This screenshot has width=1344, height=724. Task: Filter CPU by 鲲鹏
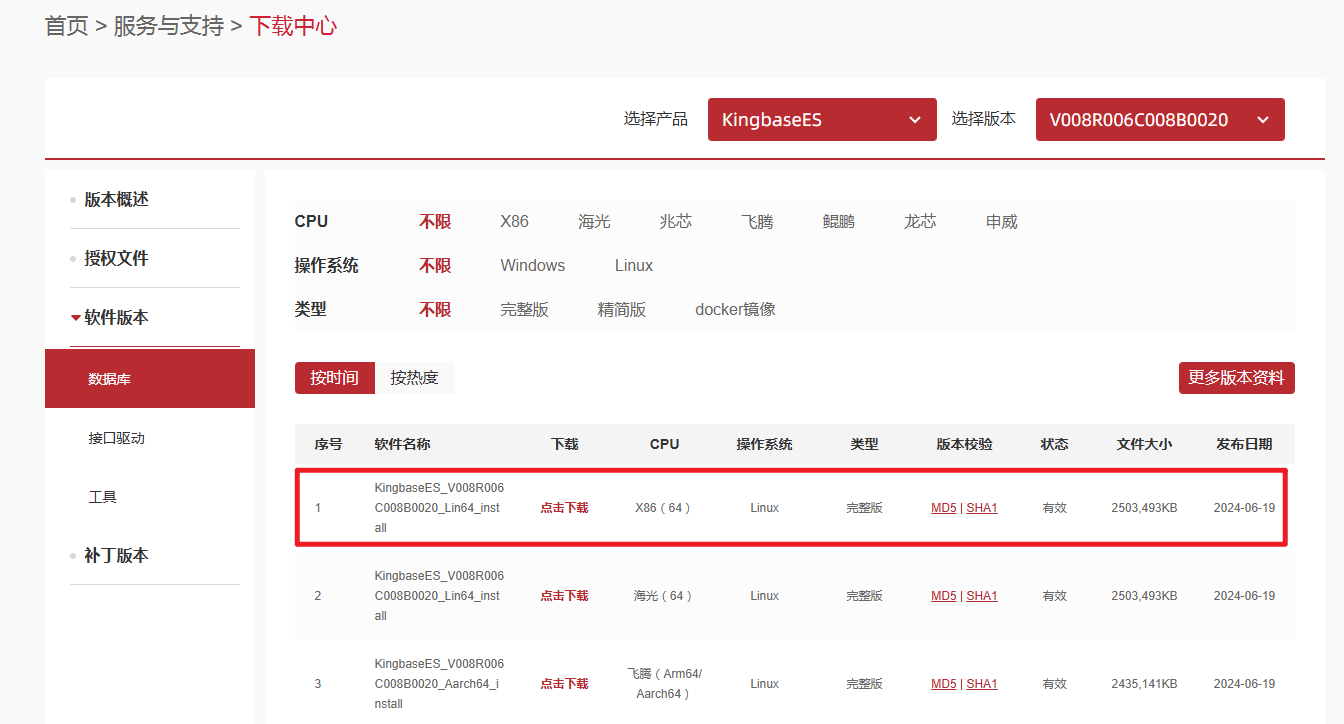(x=839, y=222)
